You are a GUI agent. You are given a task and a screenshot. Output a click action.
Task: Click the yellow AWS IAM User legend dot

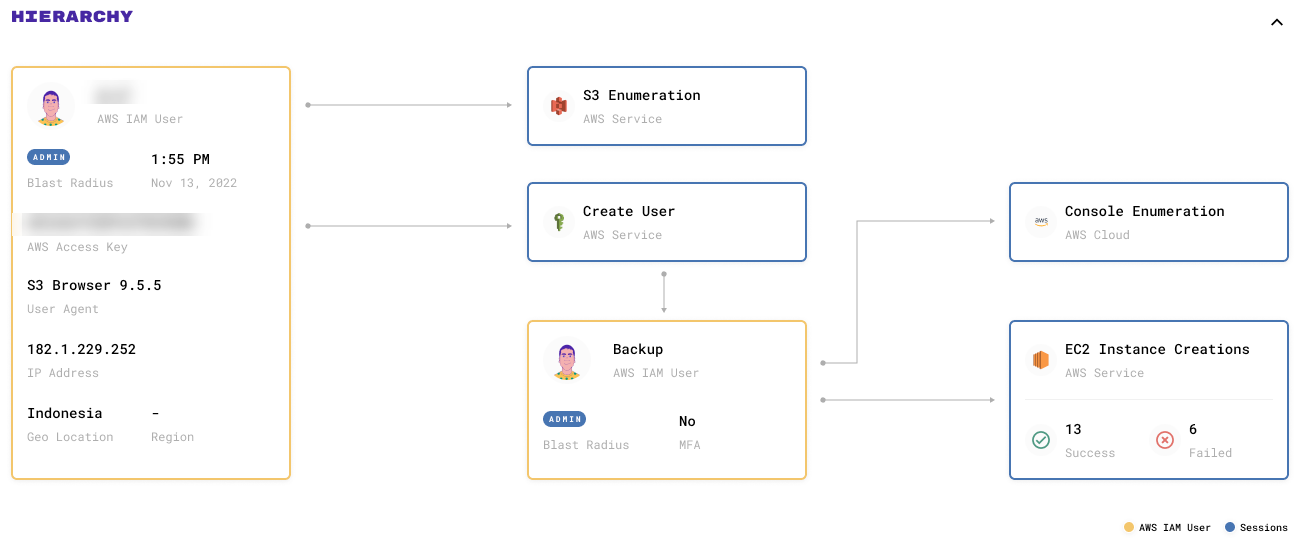click(1129, 527)
